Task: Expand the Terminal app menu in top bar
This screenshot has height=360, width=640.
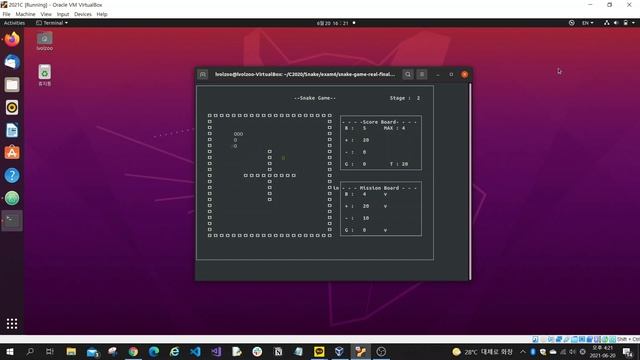Action: (x=52, y=23)
